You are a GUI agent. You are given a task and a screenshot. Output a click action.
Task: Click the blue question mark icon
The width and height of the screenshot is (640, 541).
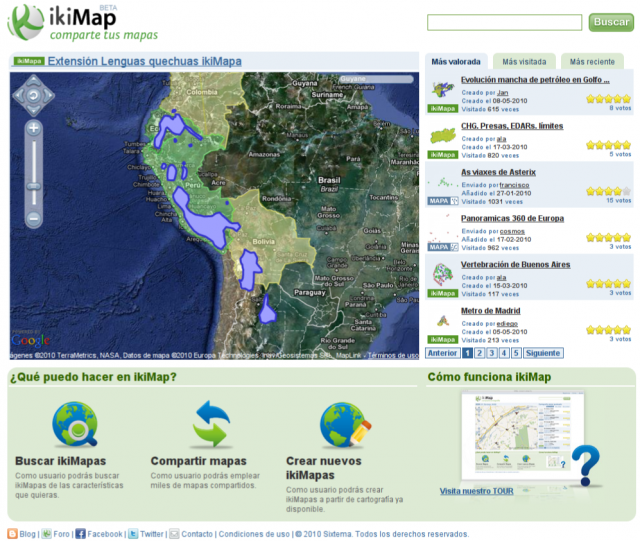[586, 465]
